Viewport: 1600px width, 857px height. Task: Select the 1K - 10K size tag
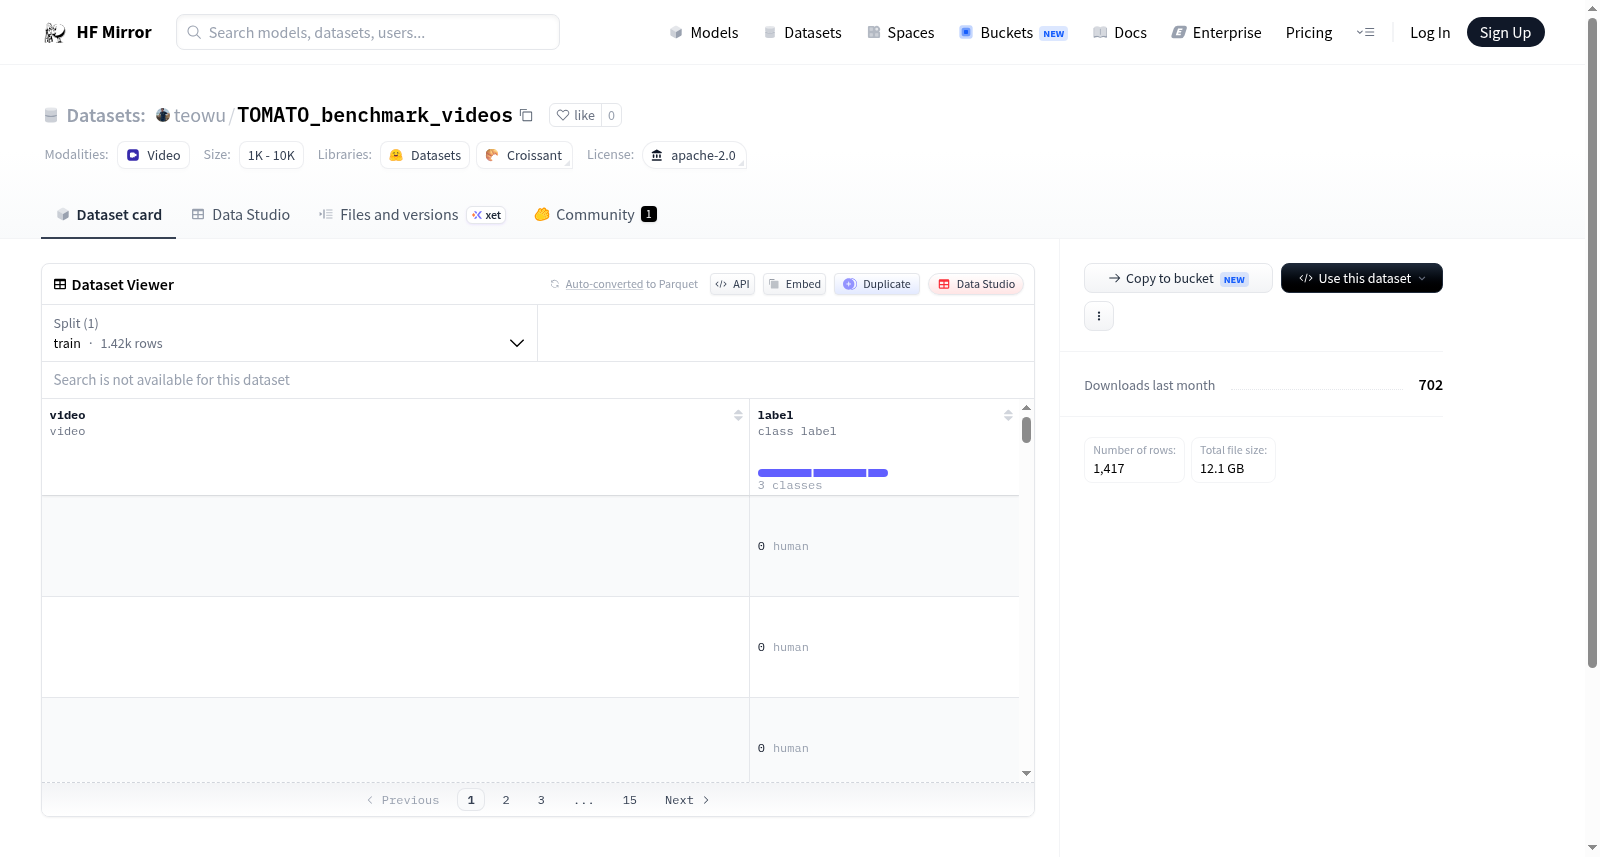pyautogui.click(x=271, y=155)
